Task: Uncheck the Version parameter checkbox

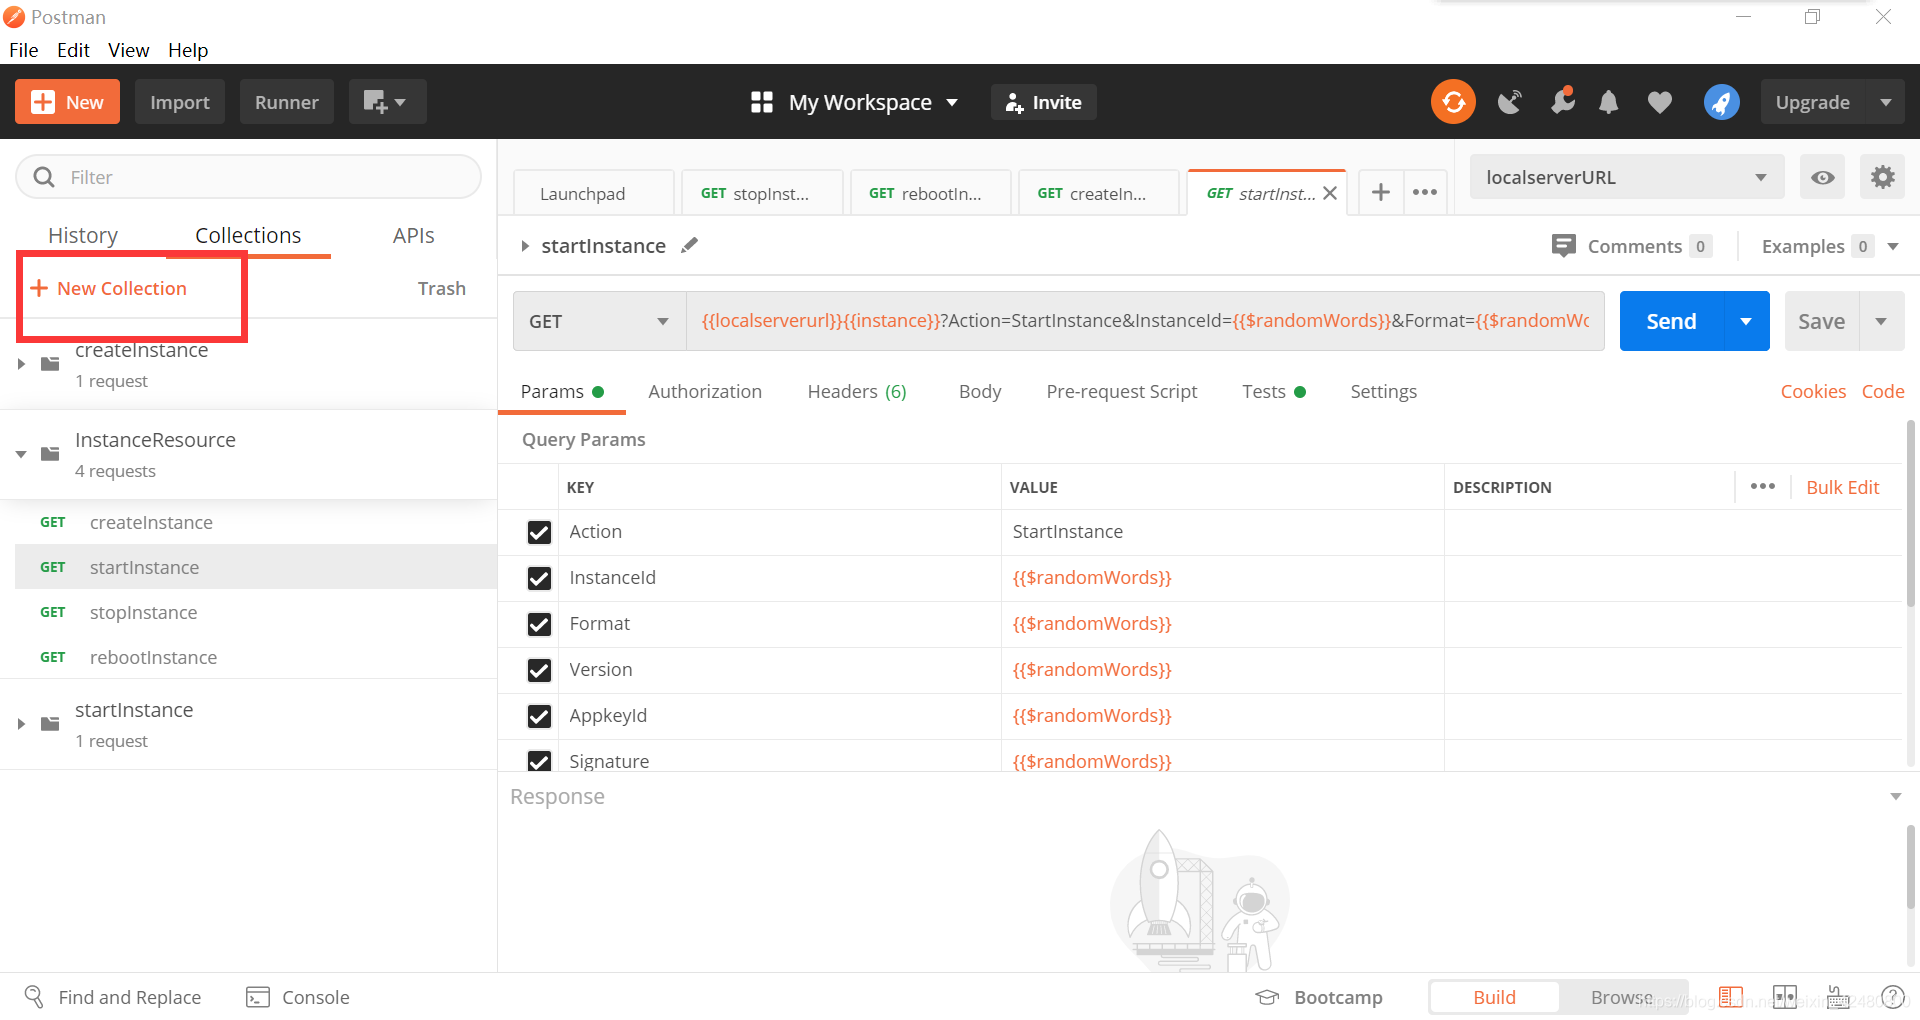Action: (x=539, y=670)
